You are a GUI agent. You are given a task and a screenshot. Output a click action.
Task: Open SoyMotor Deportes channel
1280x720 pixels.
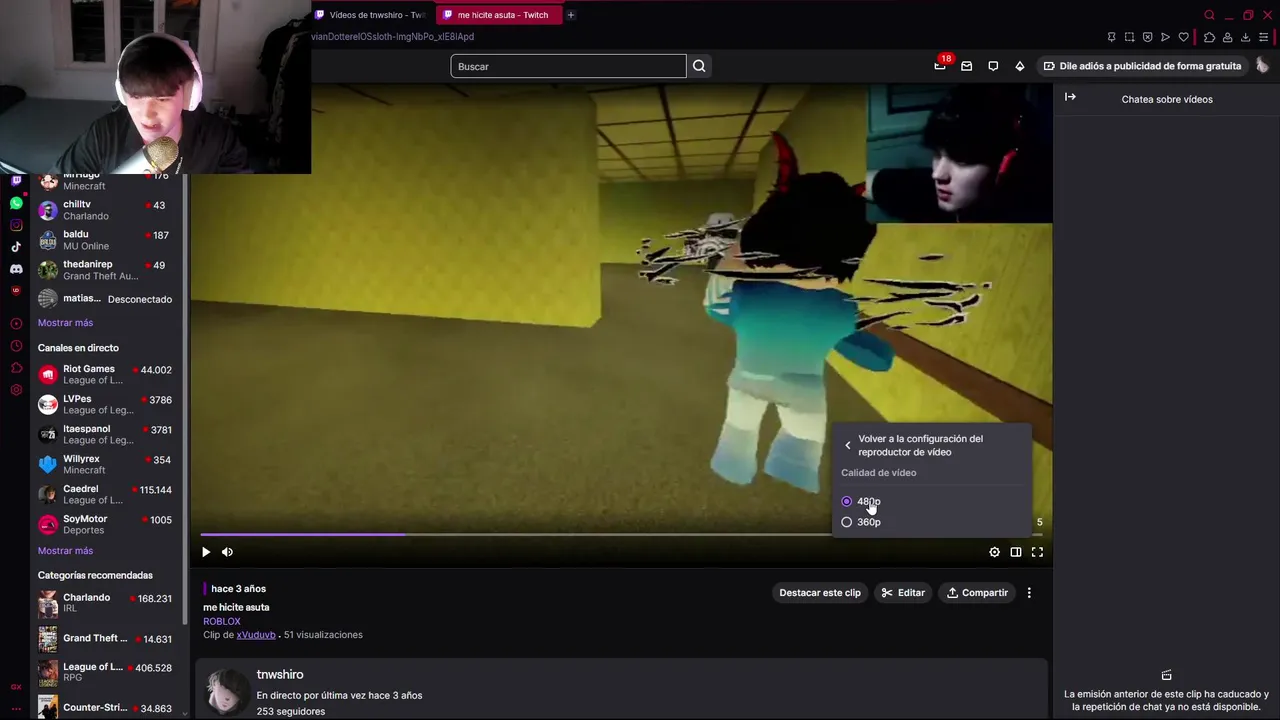point(105,525)
